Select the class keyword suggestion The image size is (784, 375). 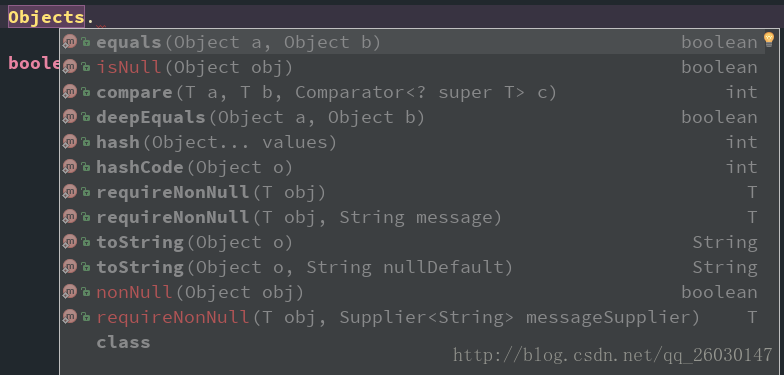(123, 342)
